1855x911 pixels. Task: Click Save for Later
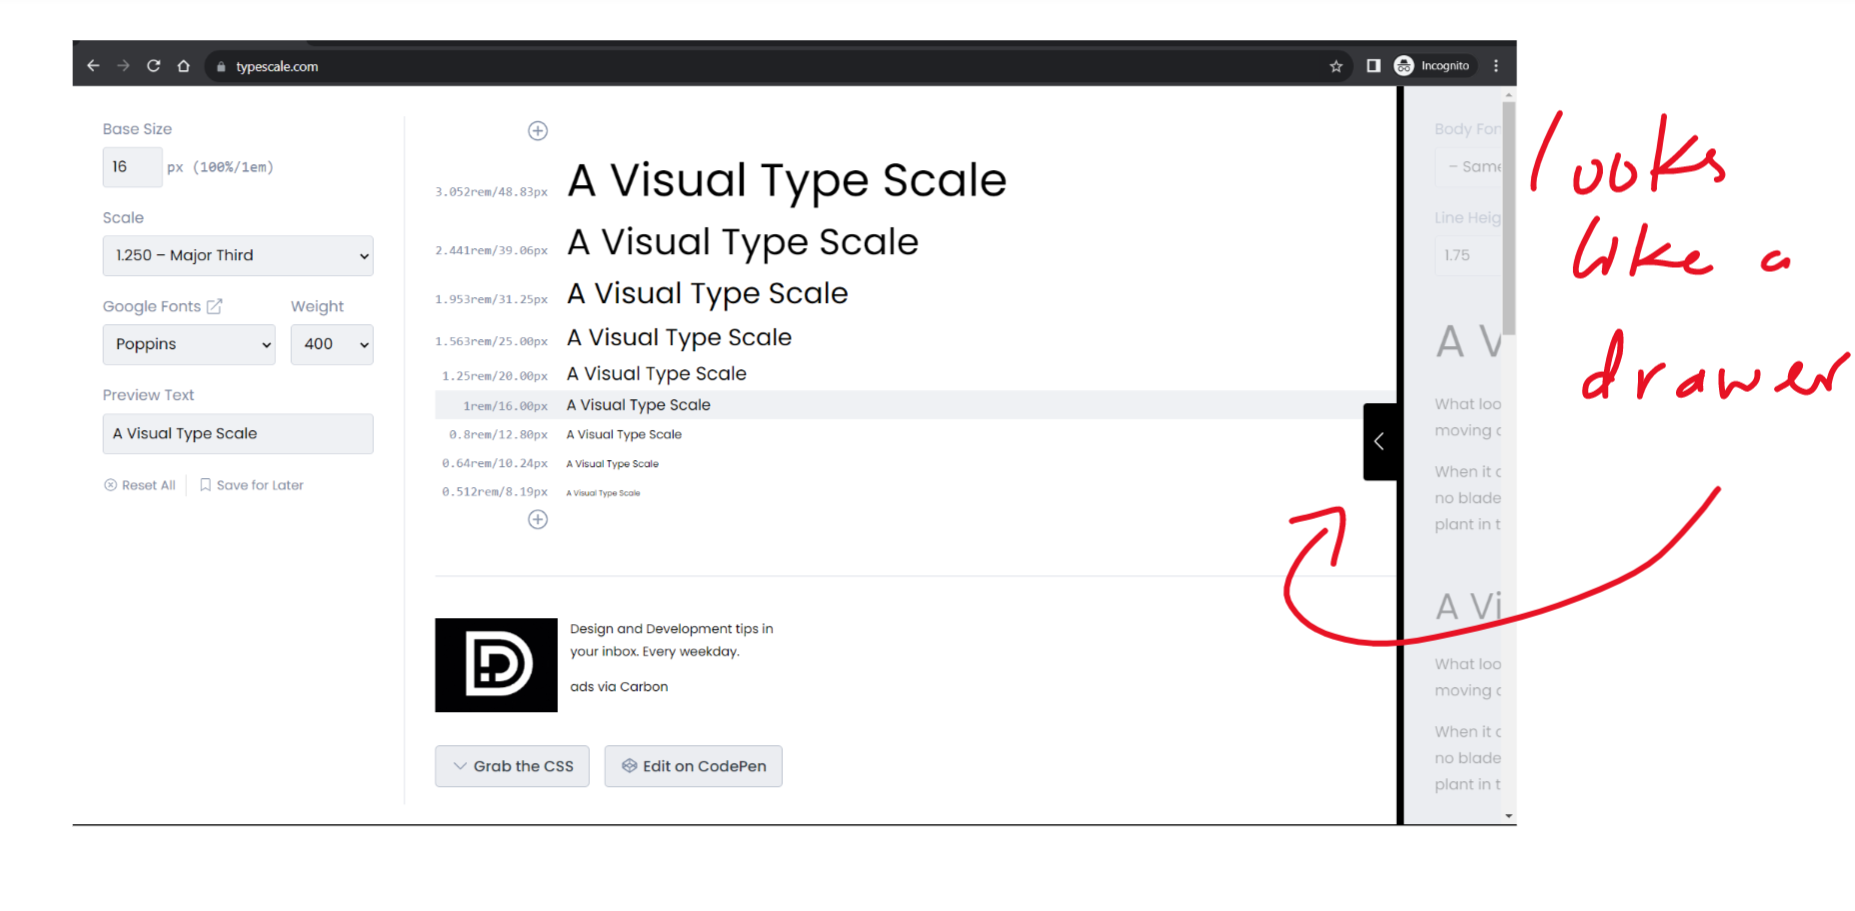point(252,486)
